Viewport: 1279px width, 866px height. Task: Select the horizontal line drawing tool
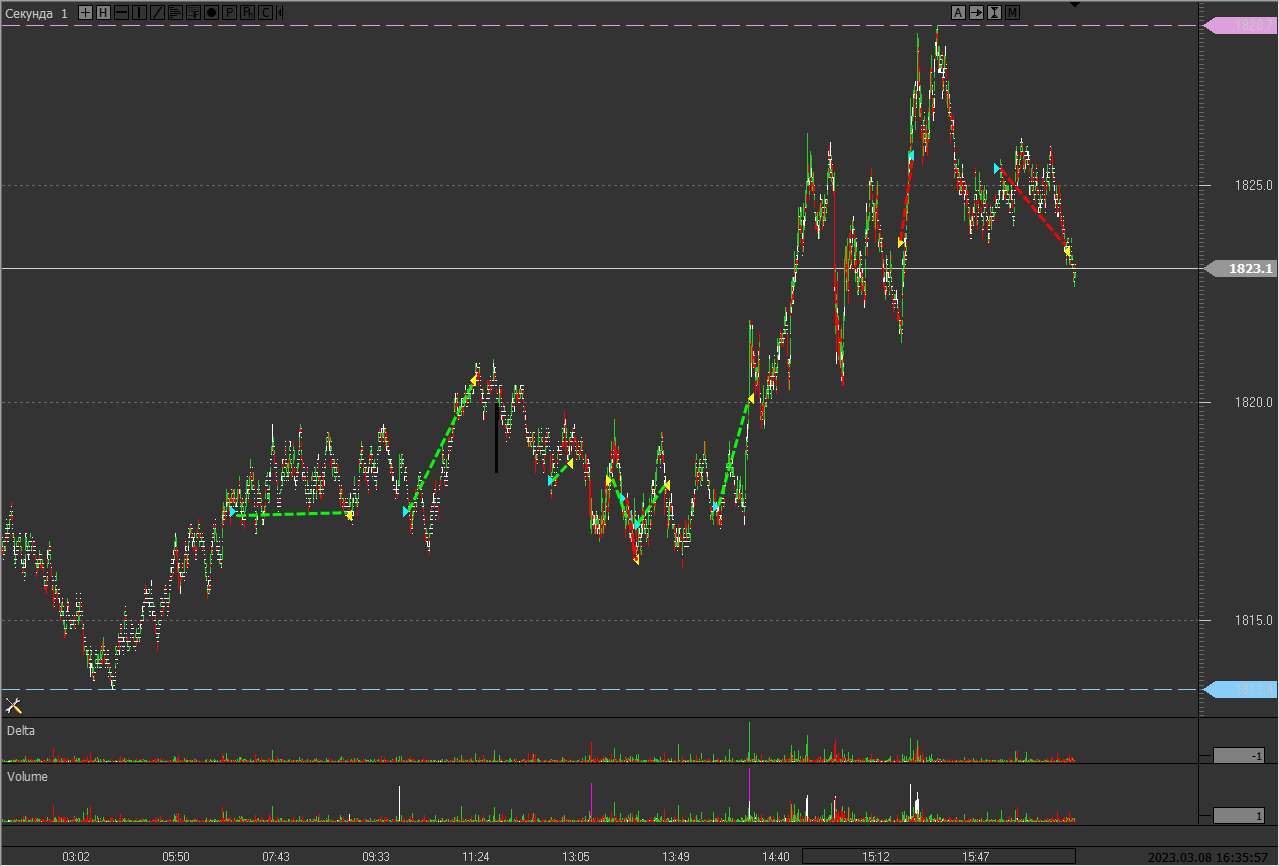(121, 12)
